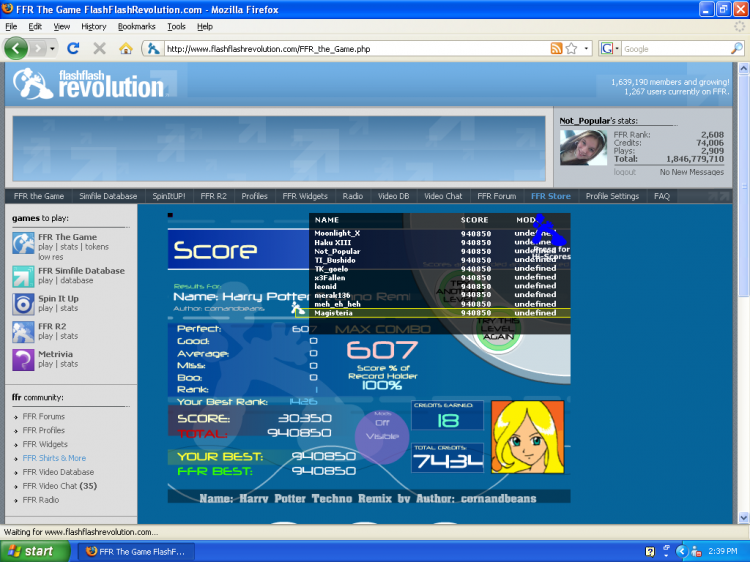Click inside the Google search field

point(670,48)
